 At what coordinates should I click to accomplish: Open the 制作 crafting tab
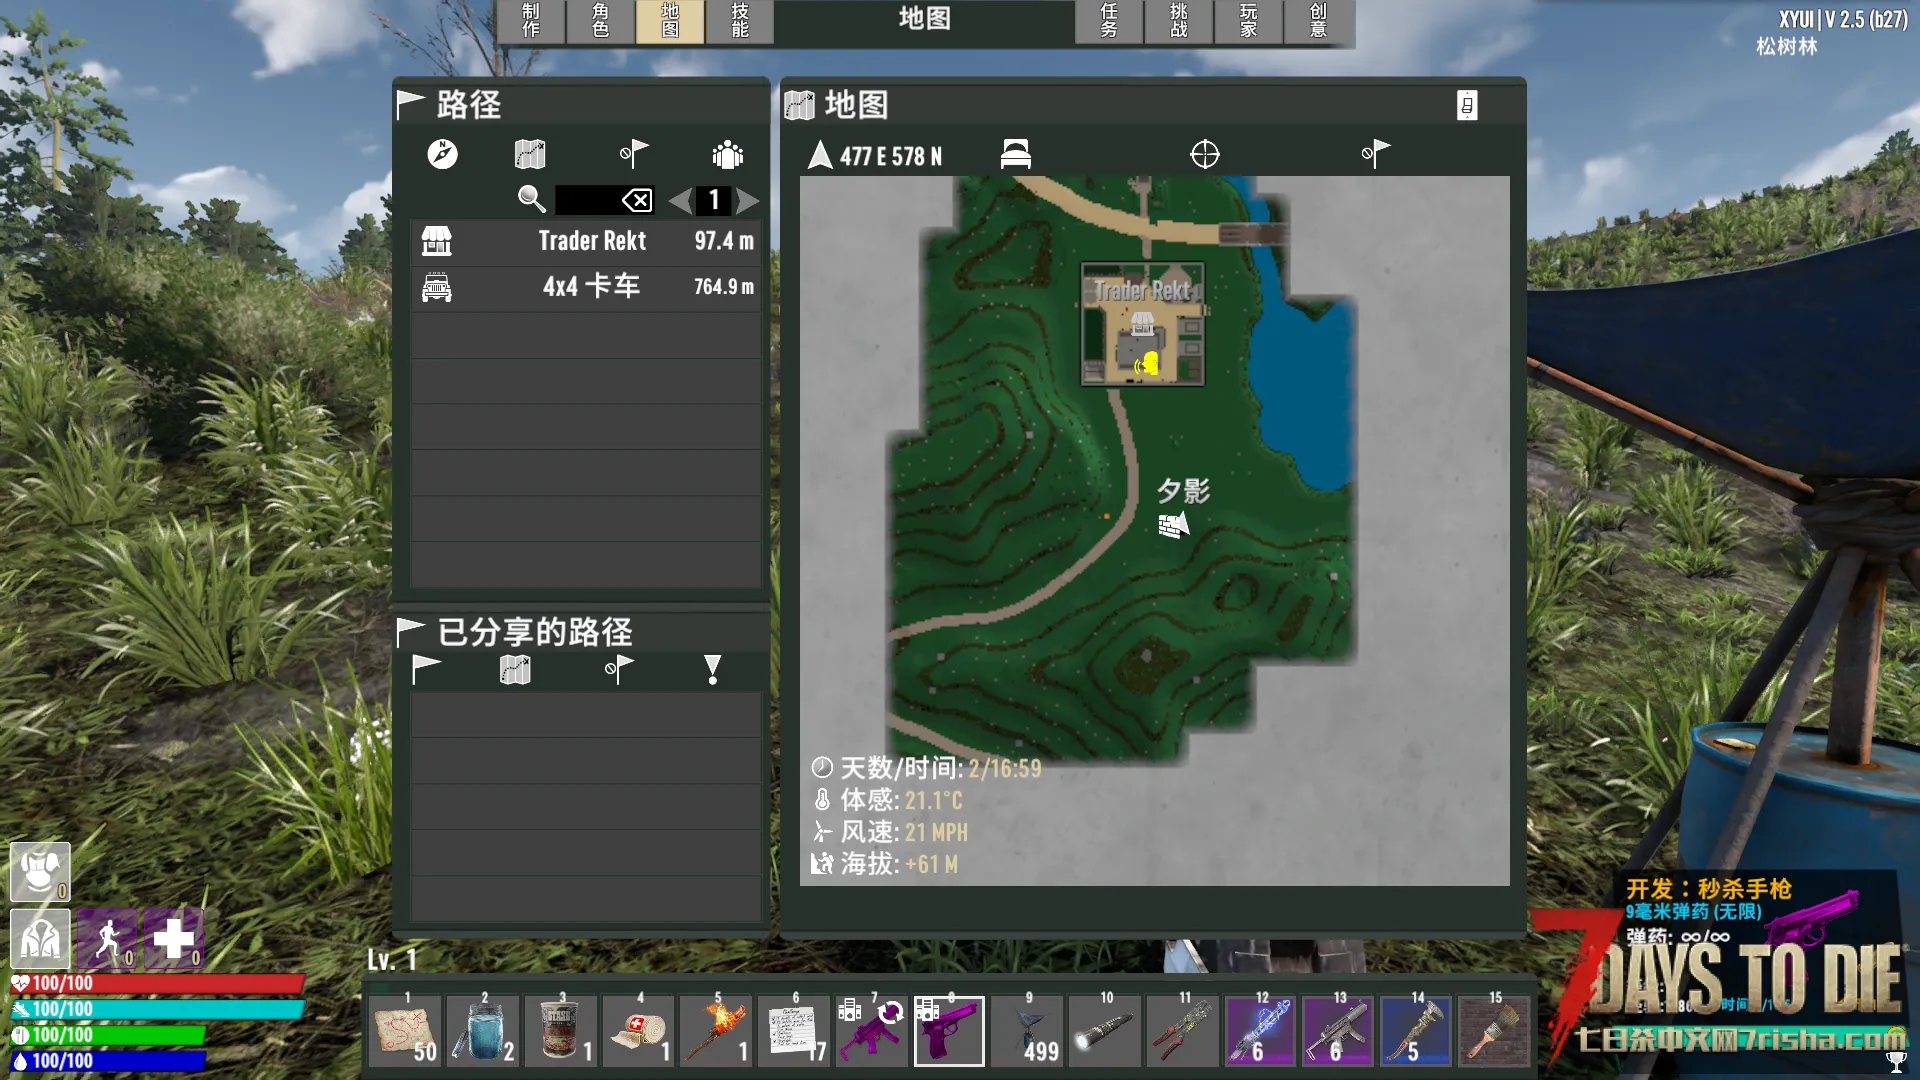click(x=531, y=20)
